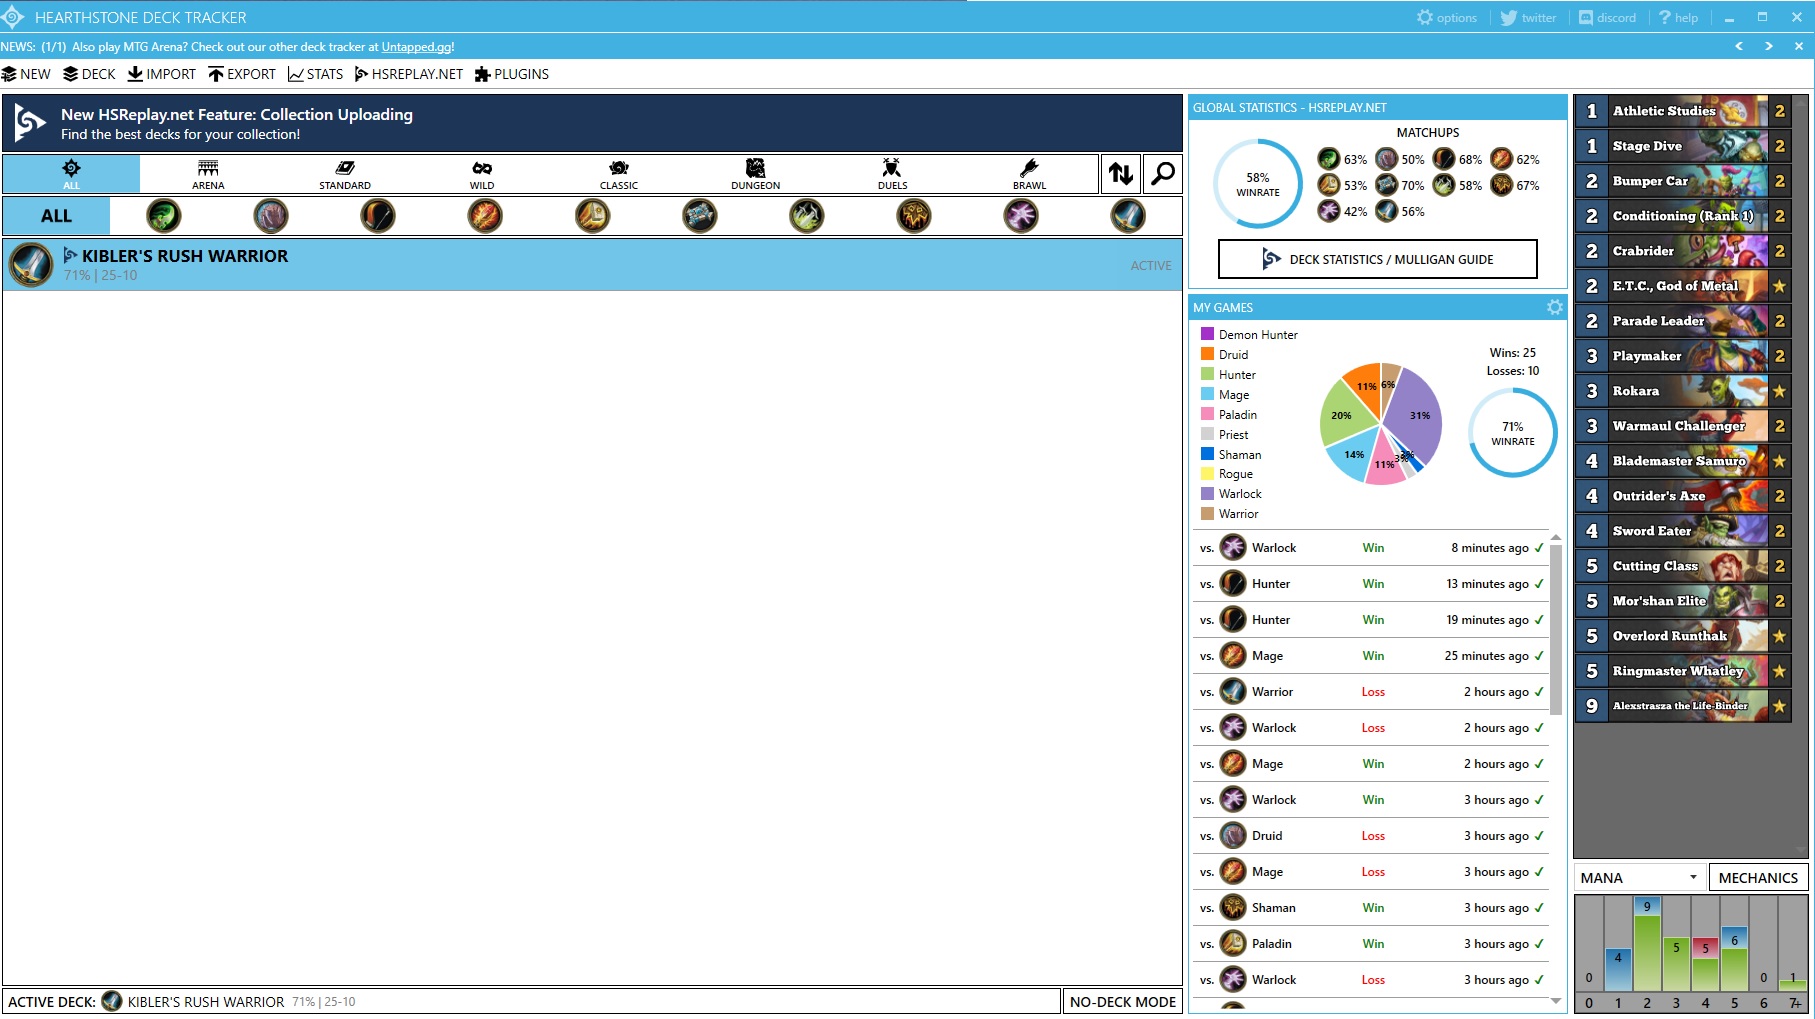This screenshot has width=1815, height=1019.
Task: Switch to the Wild deck tab
Action: pos(482,174)
